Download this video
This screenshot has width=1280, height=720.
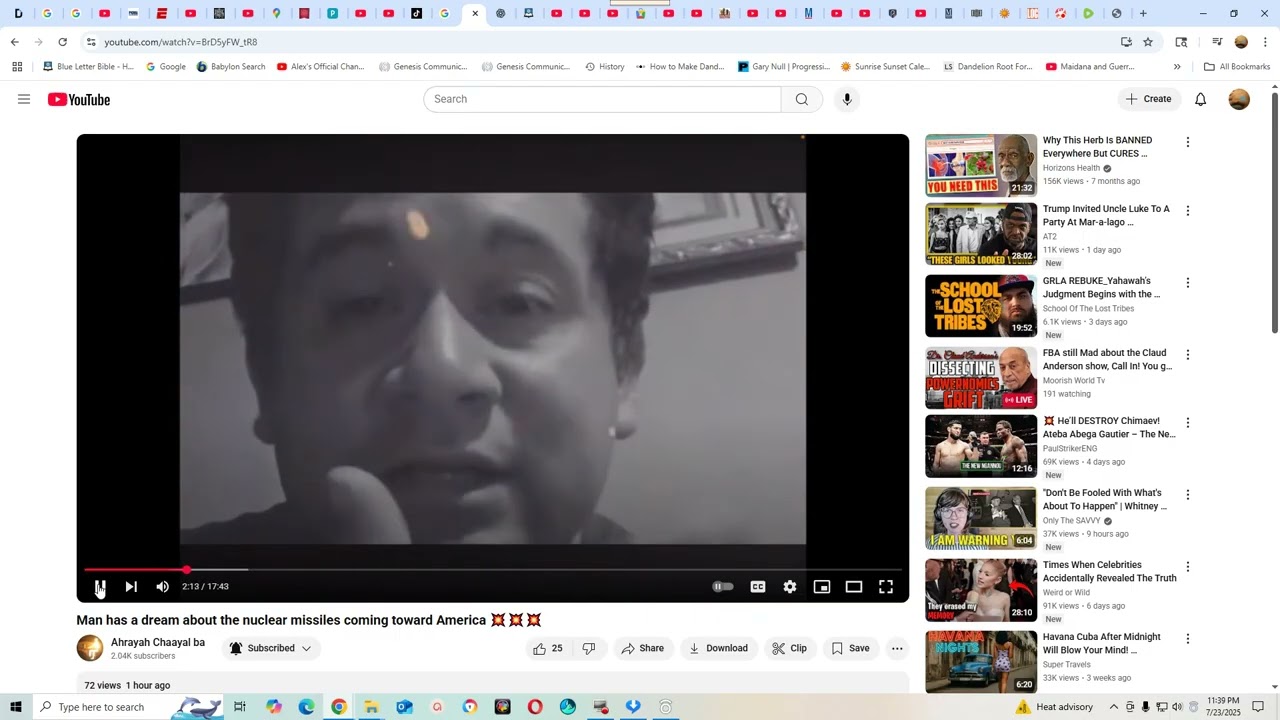[x=718, y=648]
